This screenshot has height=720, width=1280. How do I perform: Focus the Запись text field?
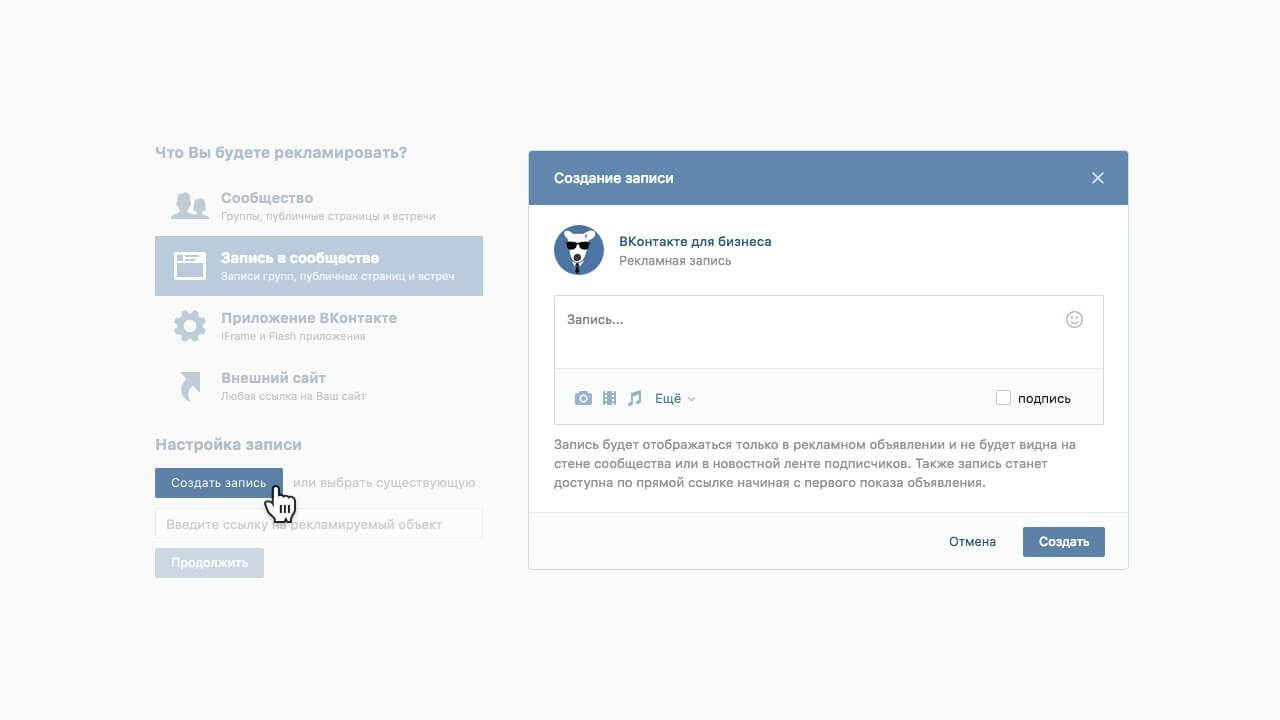point(800,330)
